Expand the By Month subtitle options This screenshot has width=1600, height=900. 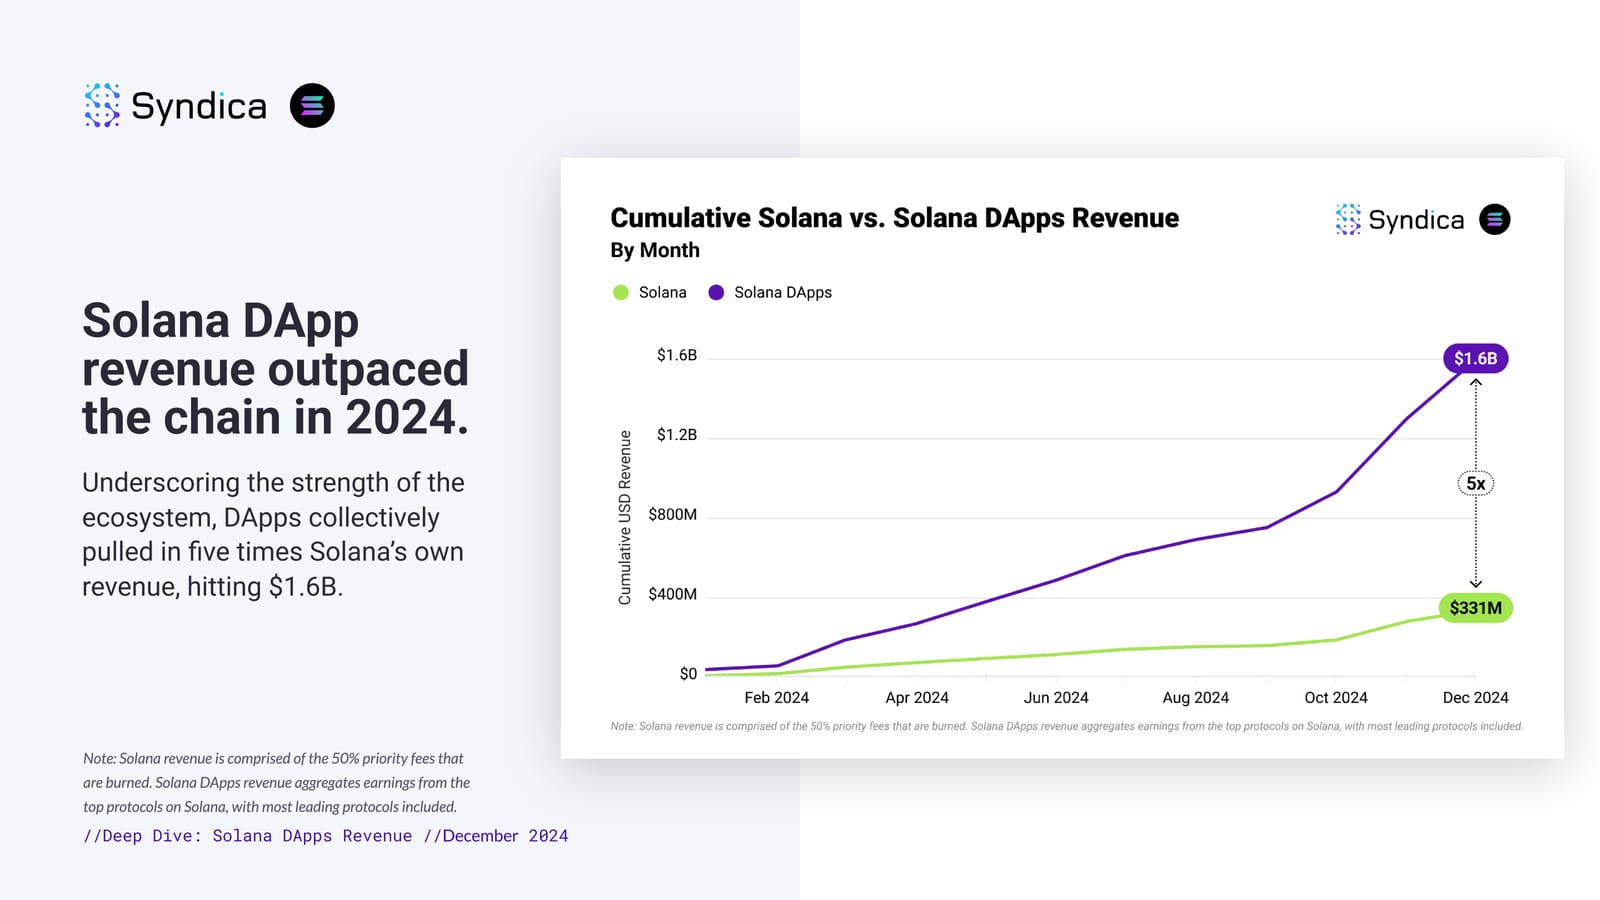pyautogui.click(x=654, y=250)
